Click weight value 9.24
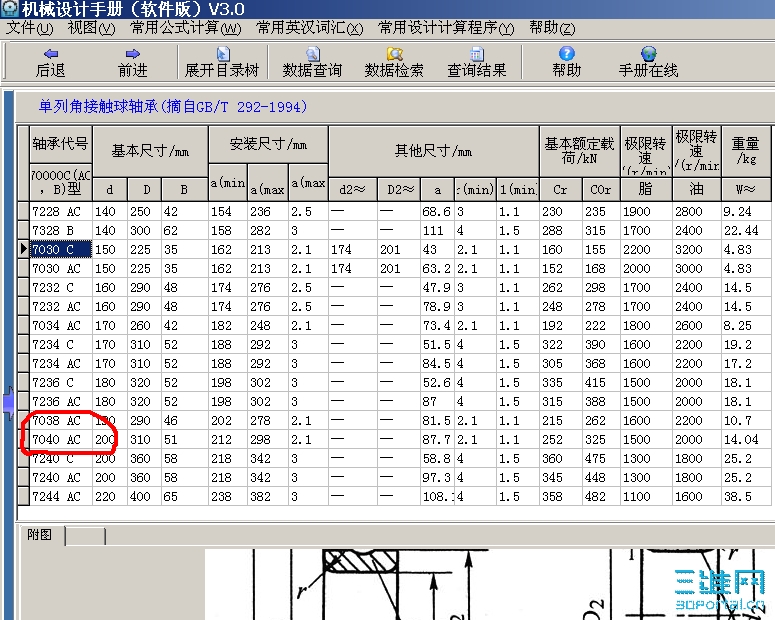775x620 pixels. [737, 212]
